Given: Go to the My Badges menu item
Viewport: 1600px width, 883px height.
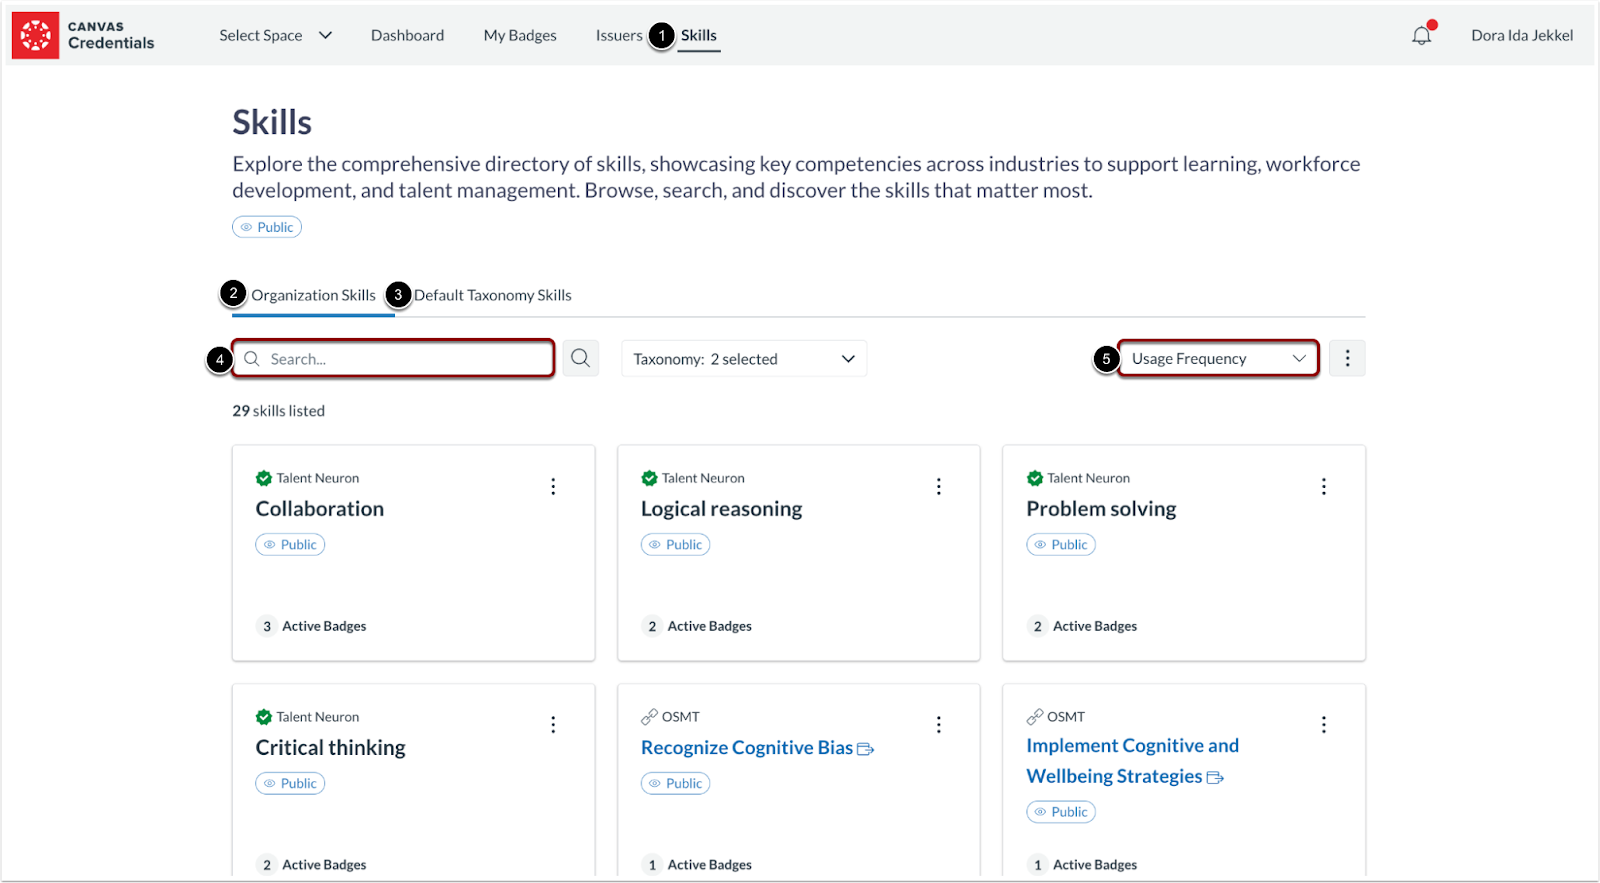Looking at the screenshot, I should 520,36.
